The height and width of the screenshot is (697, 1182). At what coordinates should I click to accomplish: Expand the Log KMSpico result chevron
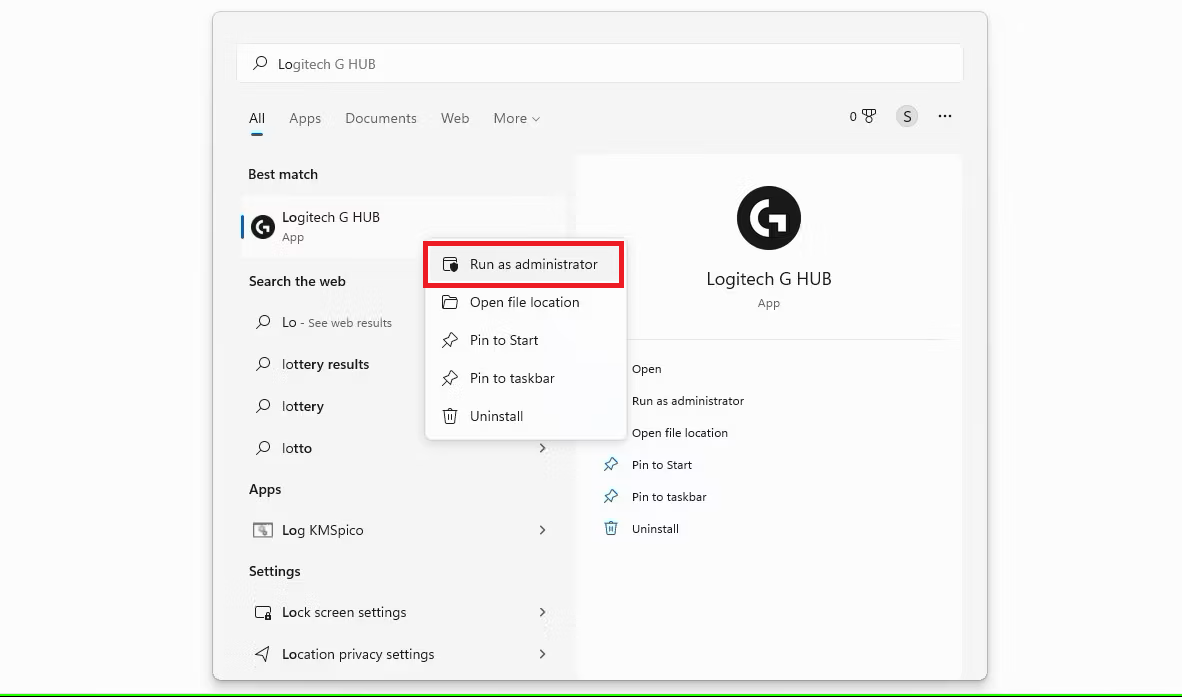click(x=543, y=530)
